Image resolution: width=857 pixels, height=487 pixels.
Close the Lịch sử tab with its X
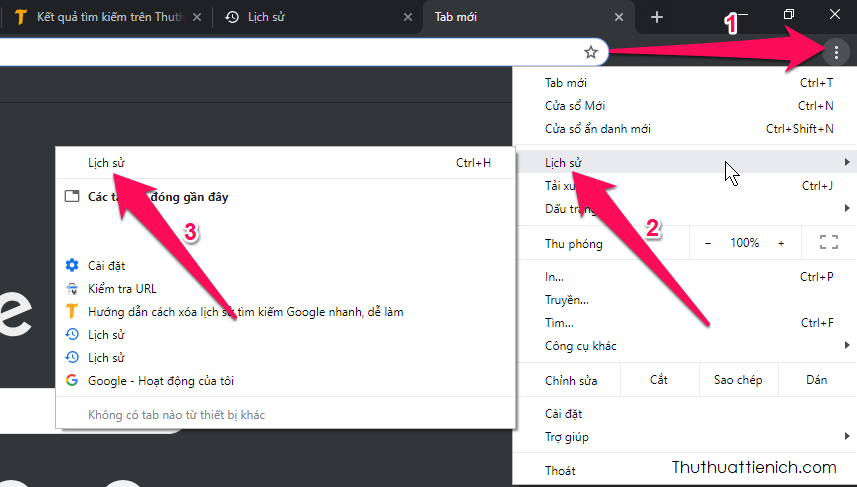coord(406,17)
